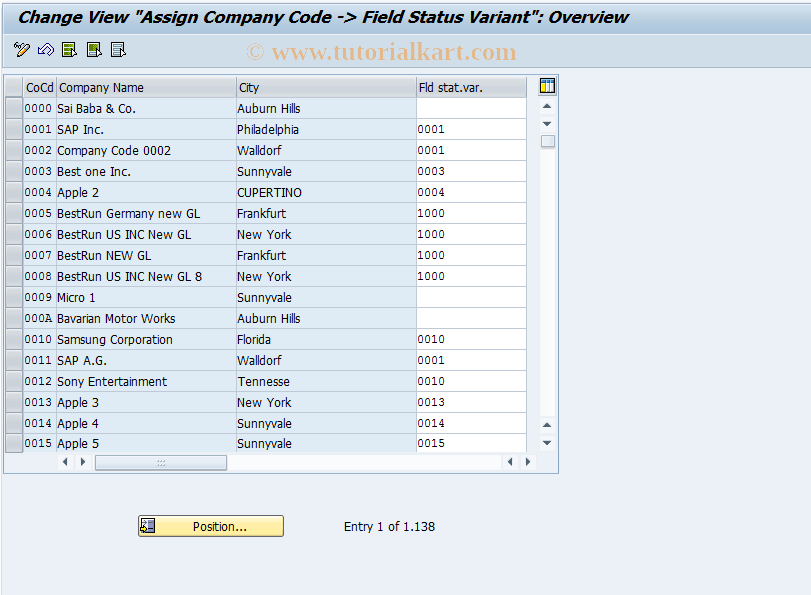Click the Undo icon in the toolbar
The height and width of the screenshot is (595, 811).
click(44, 49)
